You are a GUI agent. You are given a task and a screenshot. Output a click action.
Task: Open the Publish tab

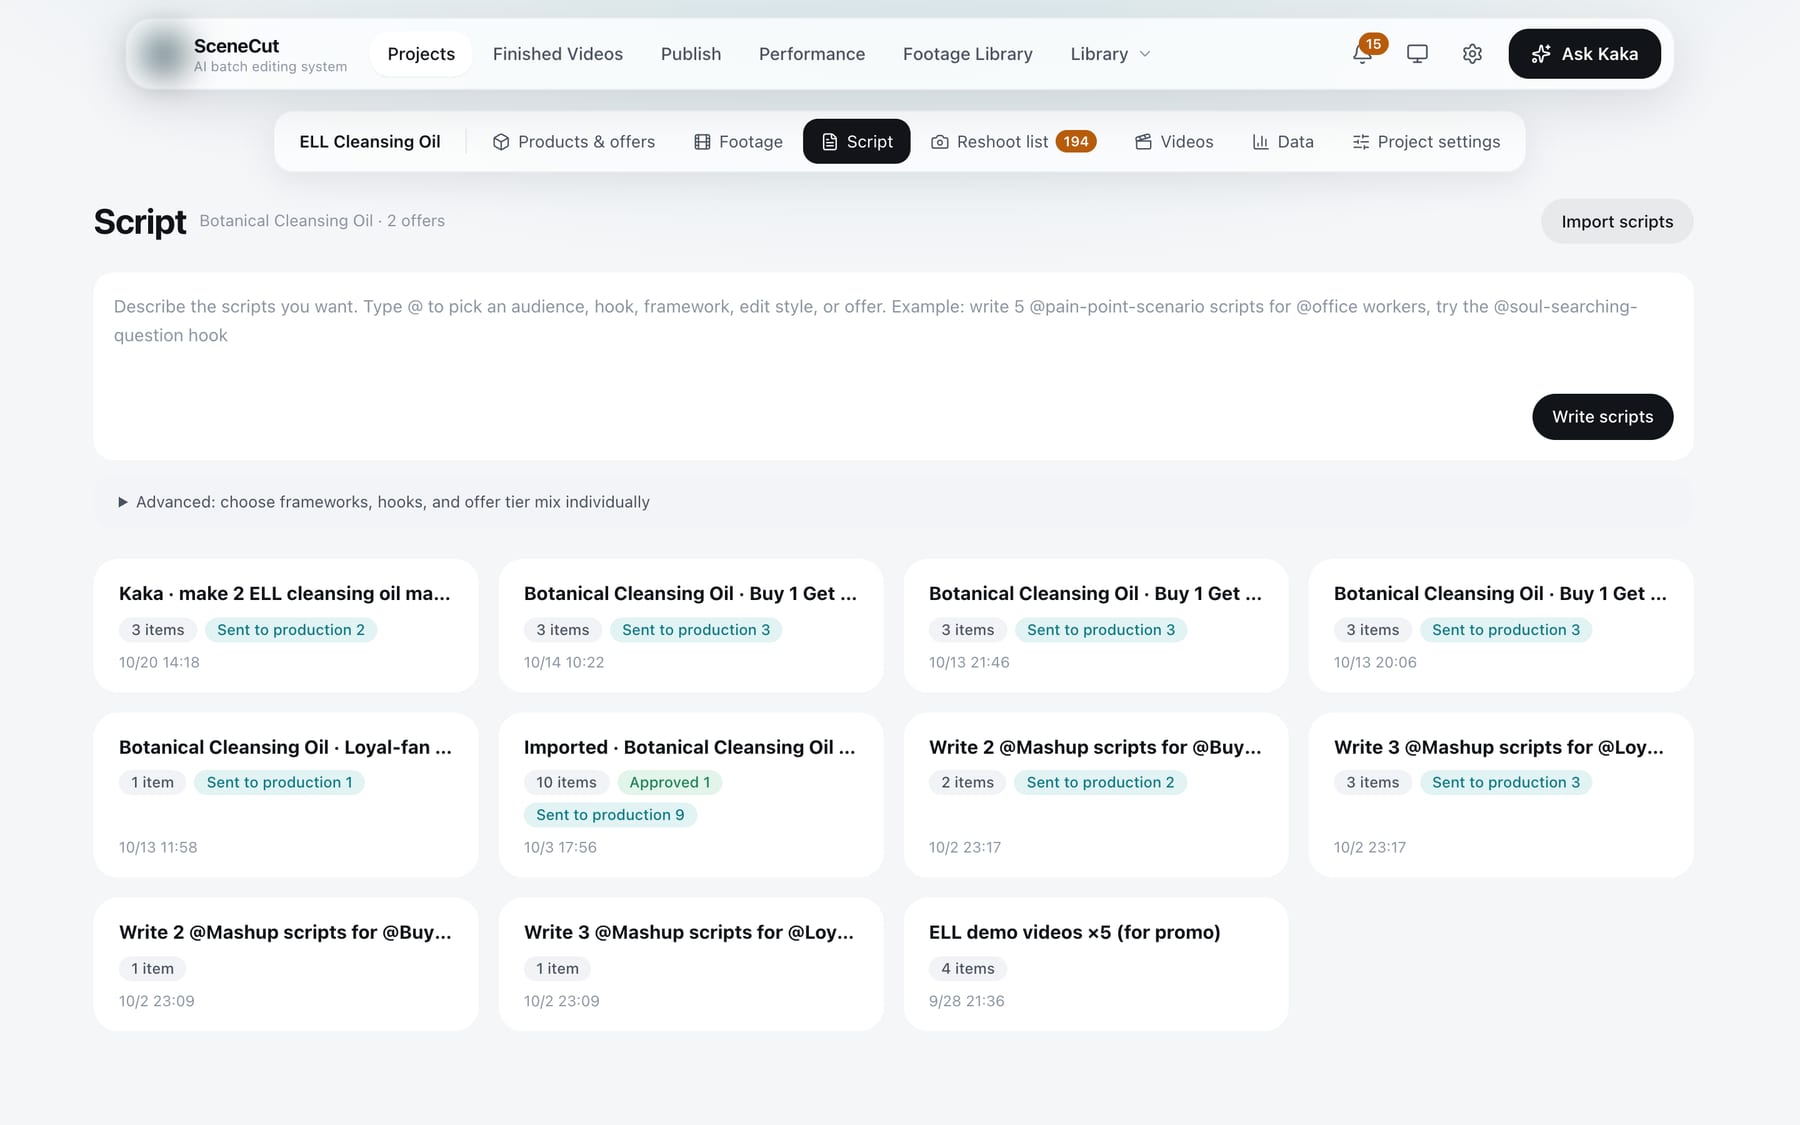click(691, 54)
